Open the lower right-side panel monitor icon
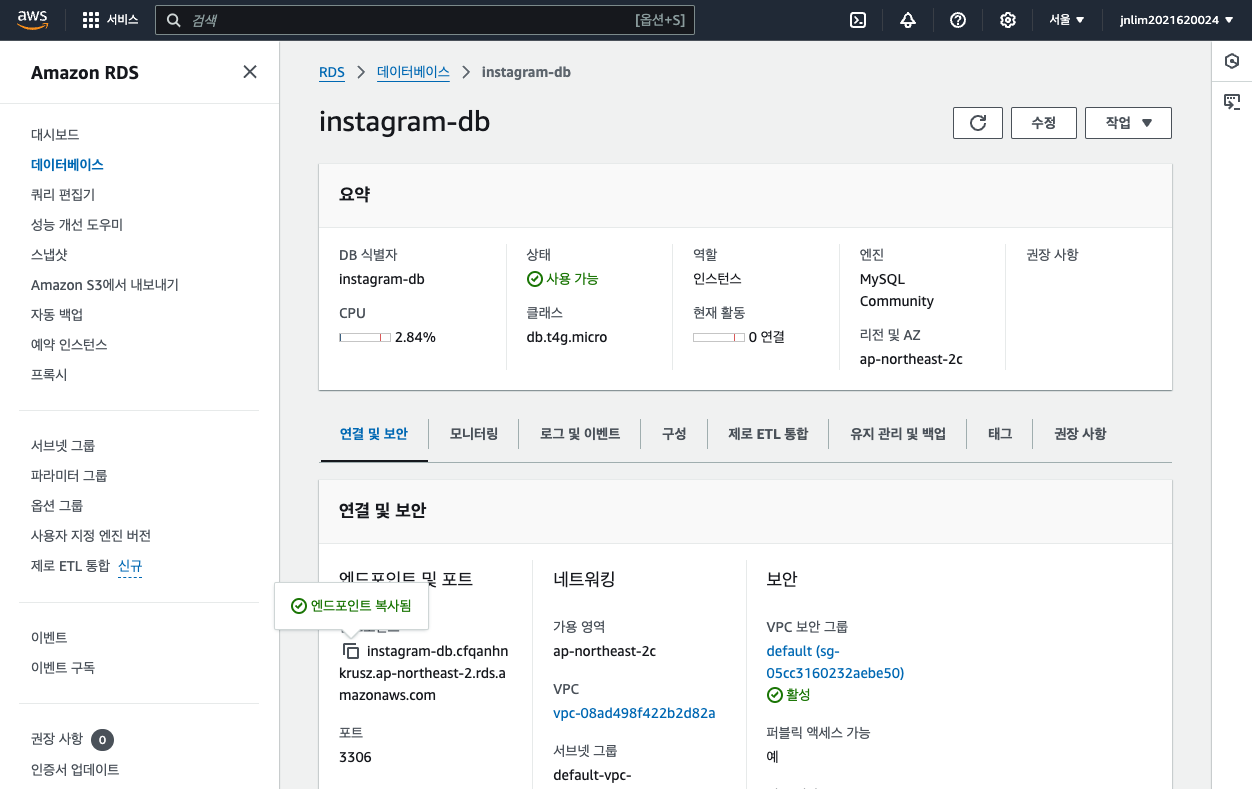The height and width of the screenshot is (789, 1252). click(1232, 101)
